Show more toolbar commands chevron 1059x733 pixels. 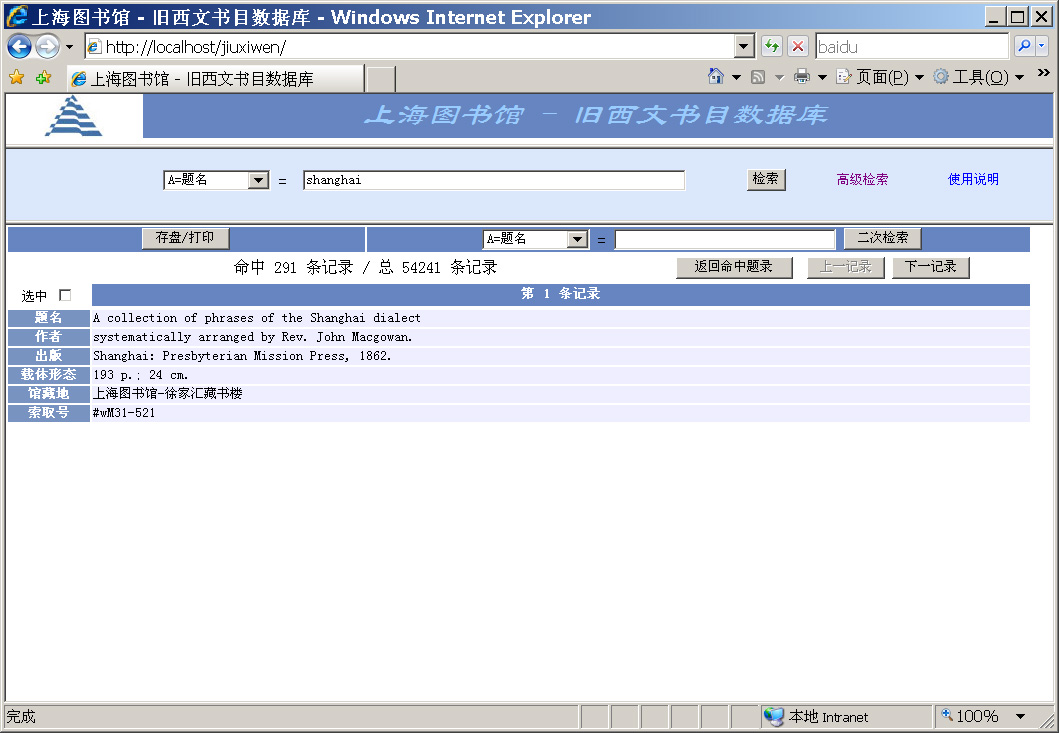(x=1043, y=73)
